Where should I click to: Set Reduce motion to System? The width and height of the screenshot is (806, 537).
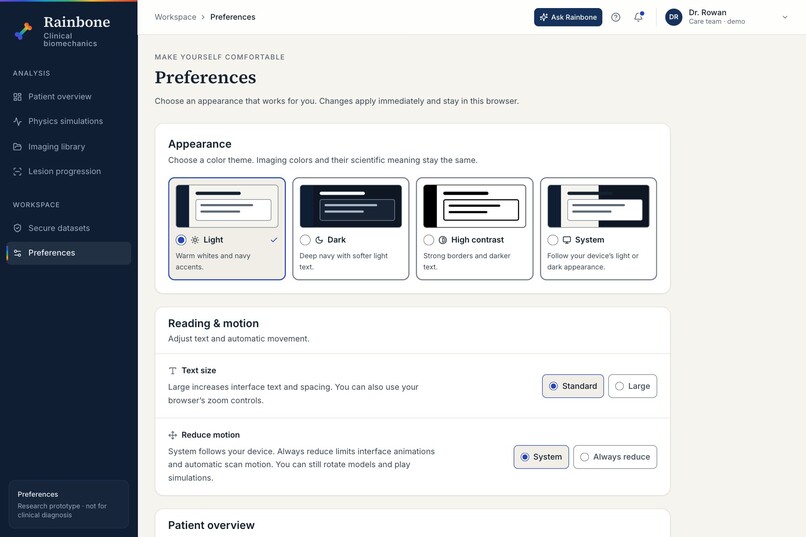pyautogui.click(x=541, y=457)
